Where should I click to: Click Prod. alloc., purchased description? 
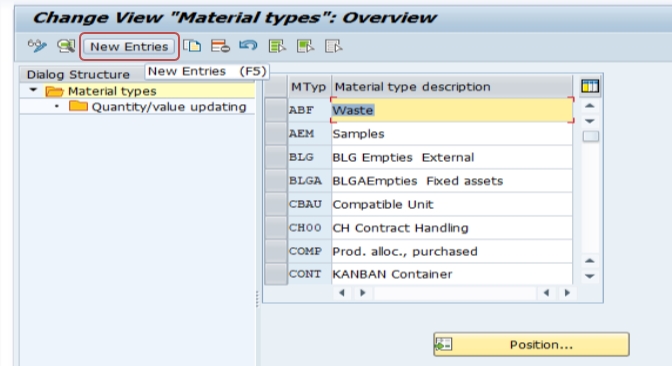[452, 251]
